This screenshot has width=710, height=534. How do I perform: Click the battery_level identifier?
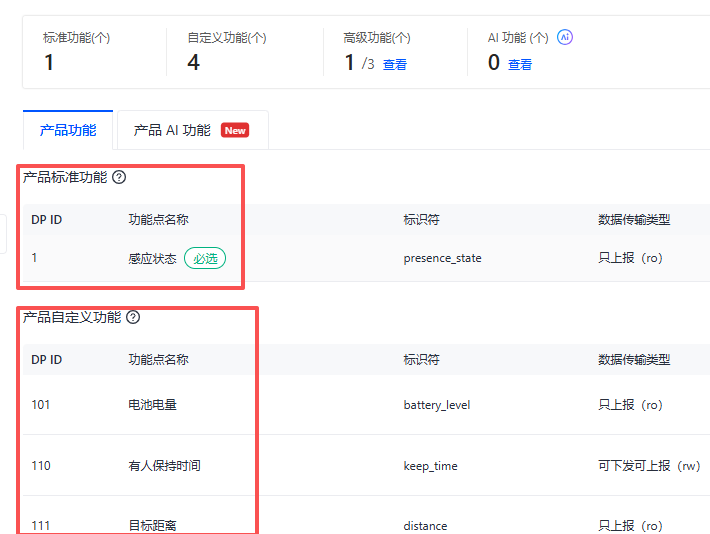coord(436,405)
